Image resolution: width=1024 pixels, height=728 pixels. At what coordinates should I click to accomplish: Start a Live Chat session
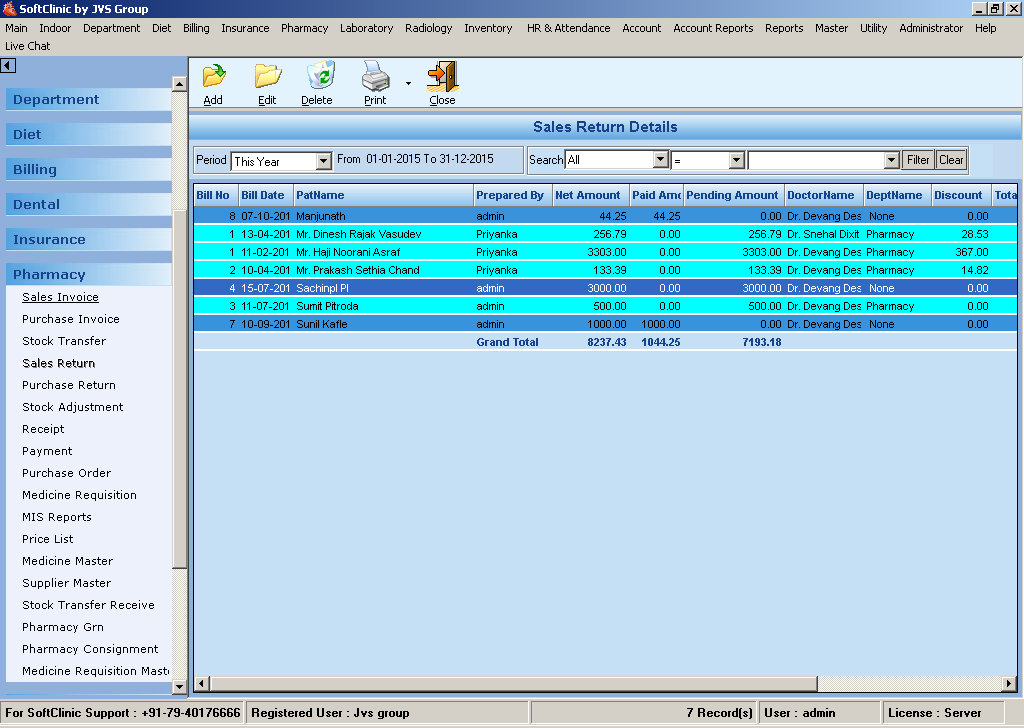[x=27, y=45]
